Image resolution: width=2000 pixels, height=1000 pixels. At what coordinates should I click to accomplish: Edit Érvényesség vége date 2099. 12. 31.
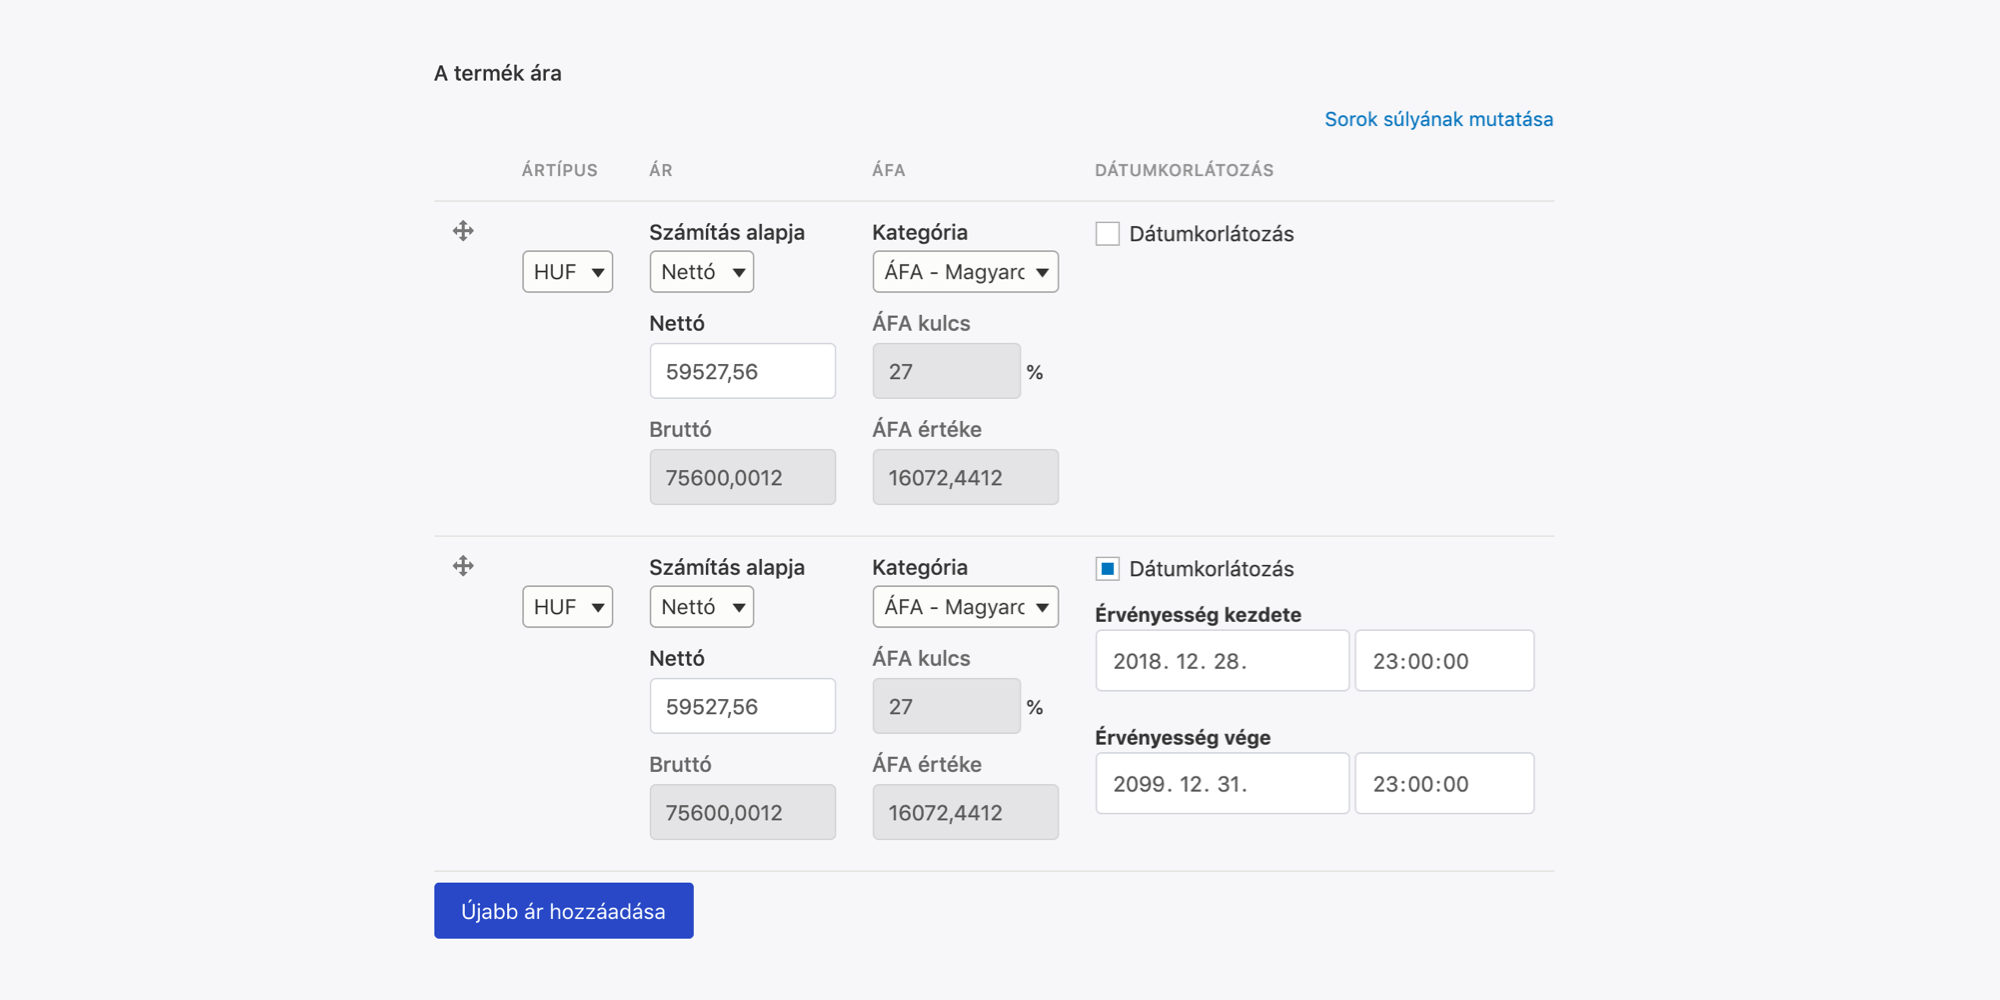(x=1222, y=783)
